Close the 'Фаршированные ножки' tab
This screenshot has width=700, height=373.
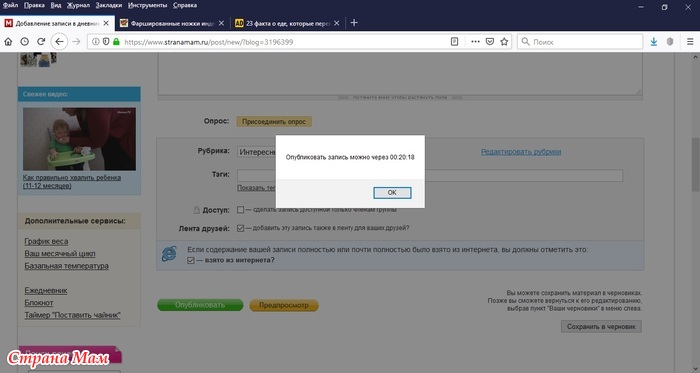(221, 23)
